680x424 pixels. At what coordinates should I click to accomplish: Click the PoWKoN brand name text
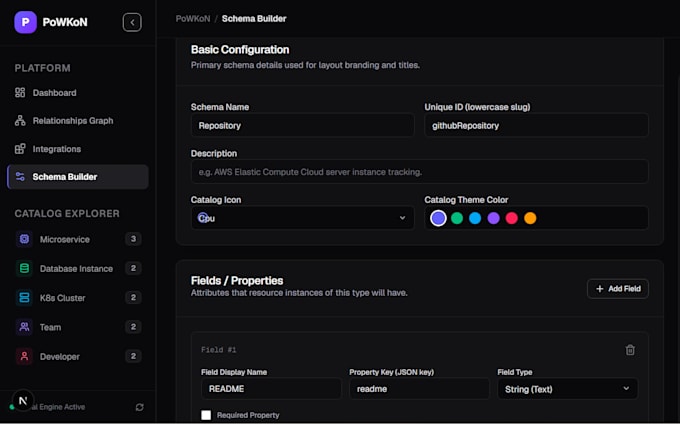pyautogui.click(x=65, y=22)
